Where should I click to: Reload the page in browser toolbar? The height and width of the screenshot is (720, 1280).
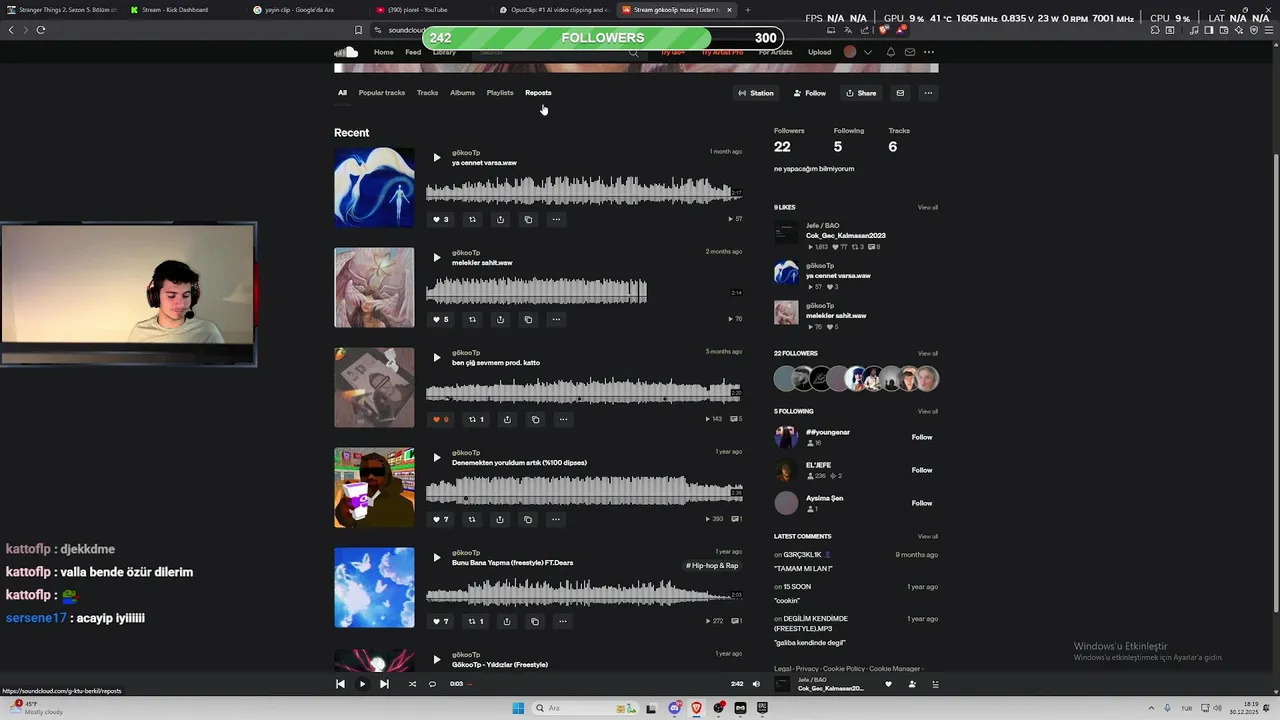click(41, 30)
